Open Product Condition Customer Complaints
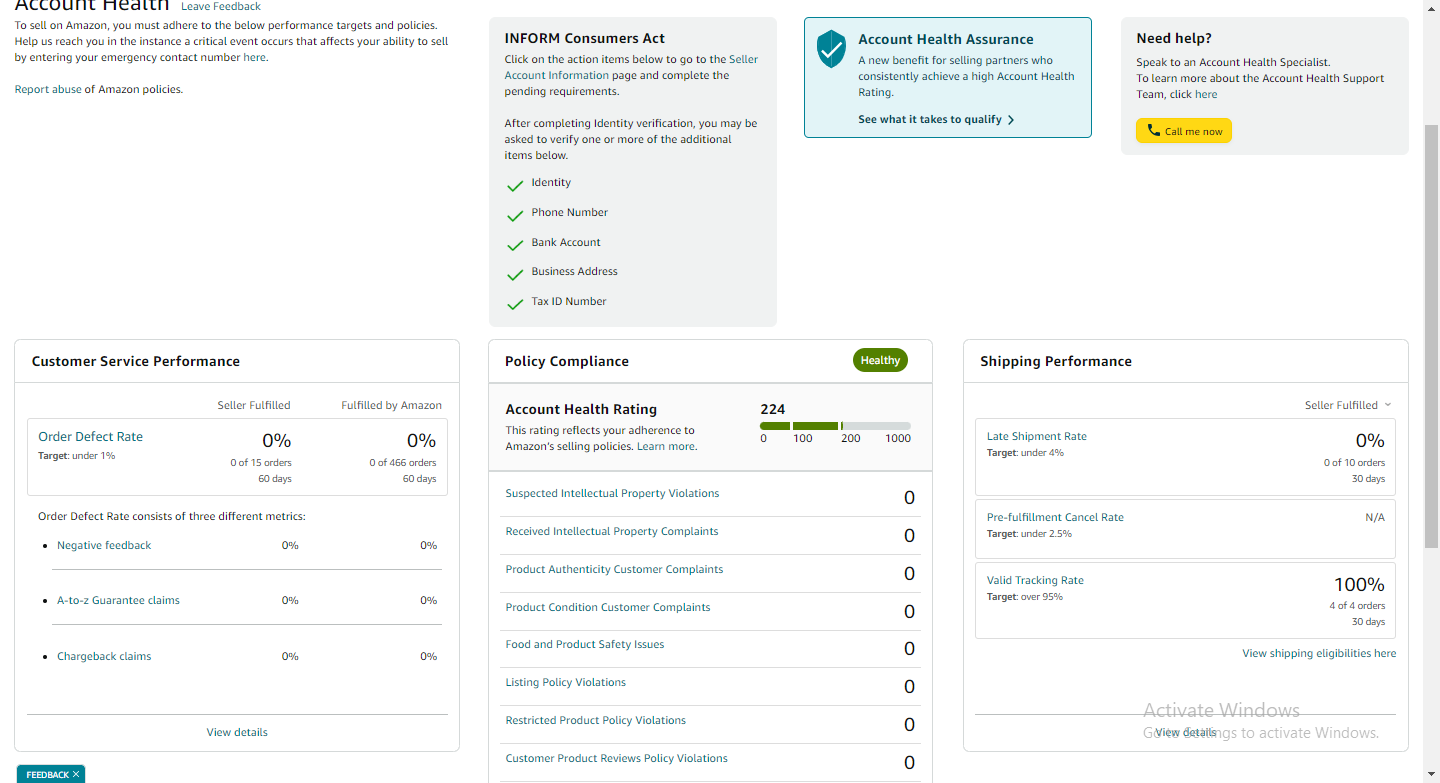 [608, 607]
